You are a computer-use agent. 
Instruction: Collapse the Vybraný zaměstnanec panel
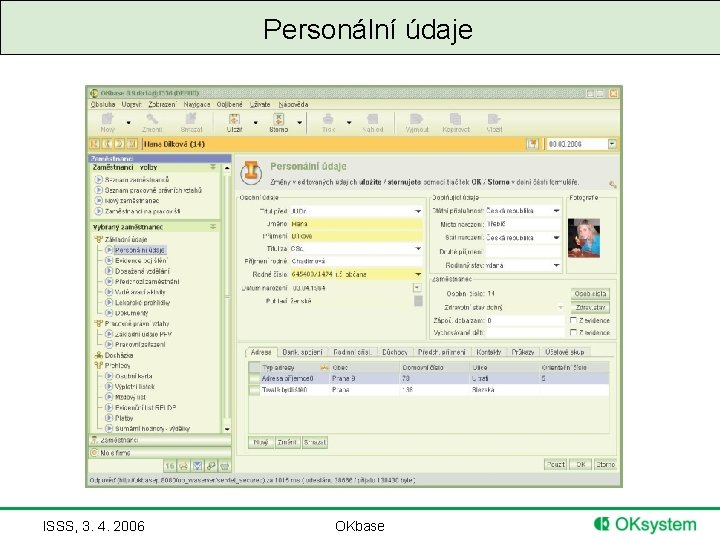[x=213, y=227]
